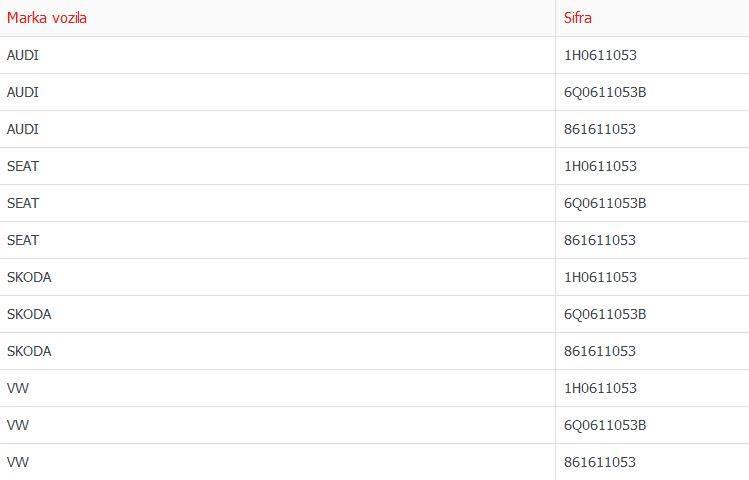Click code 6Q0611053B in the SEAT row
Screen dimensions: 749x480
(x=605, y=203)
